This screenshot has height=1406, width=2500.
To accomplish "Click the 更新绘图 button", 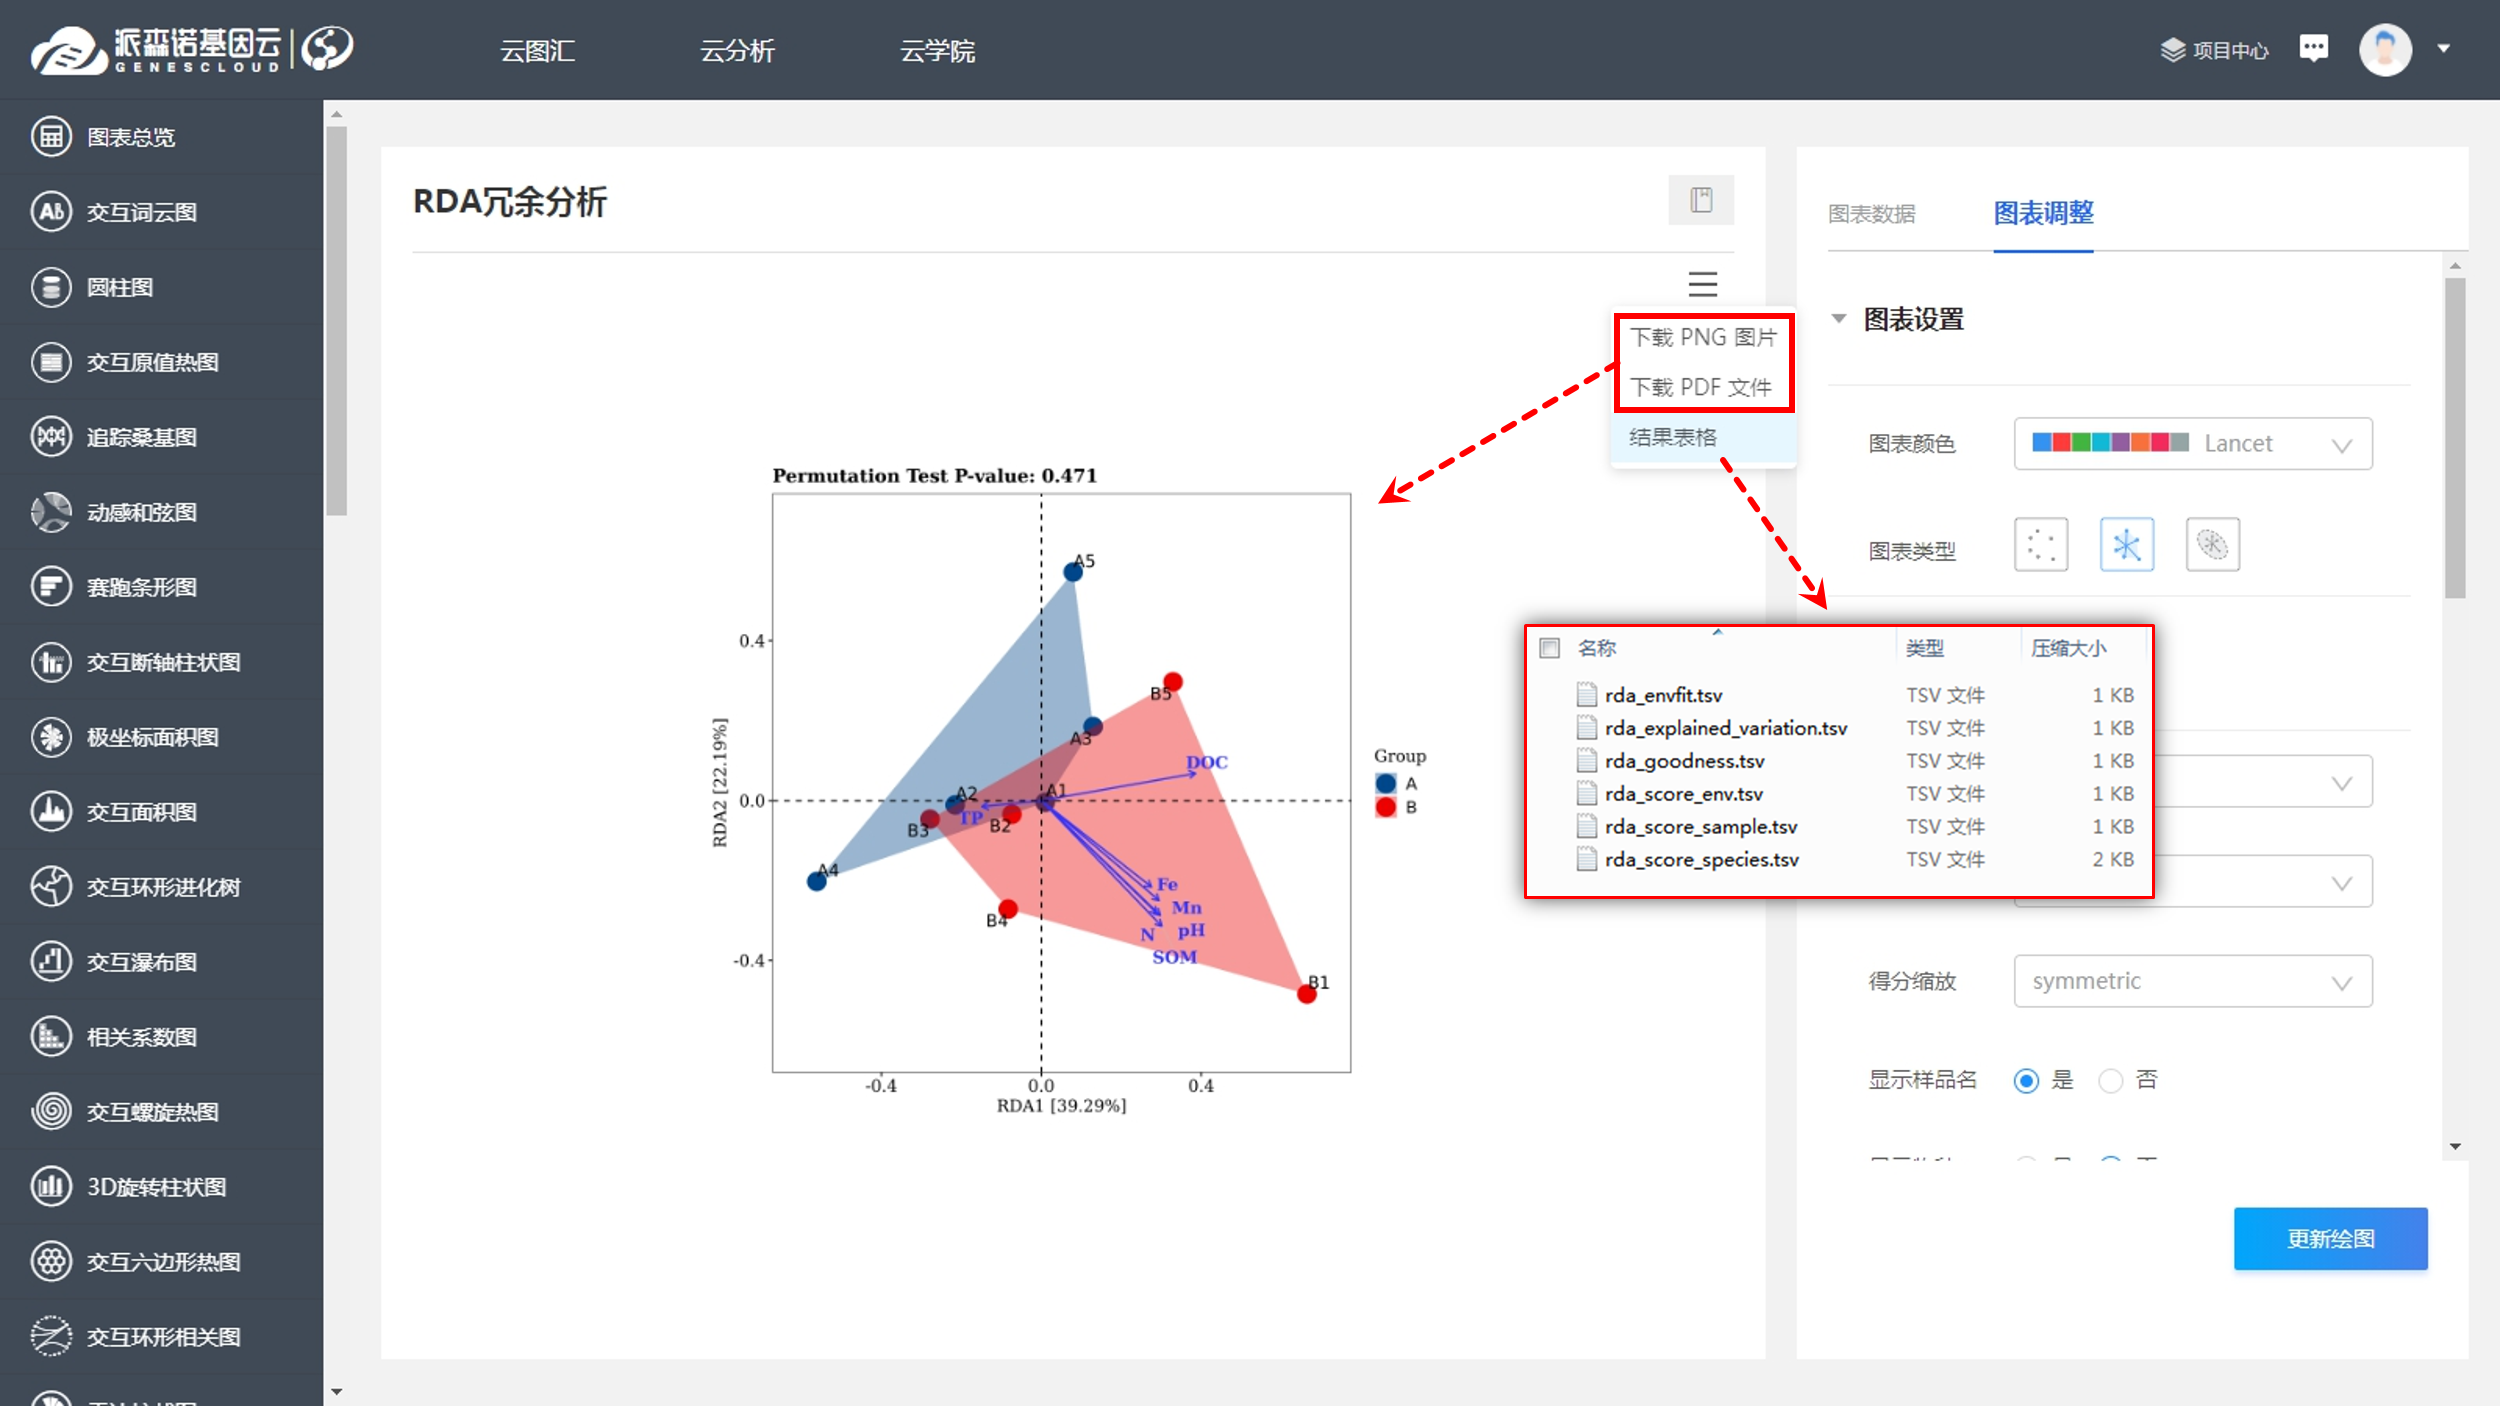I will pos(2330,1239).
